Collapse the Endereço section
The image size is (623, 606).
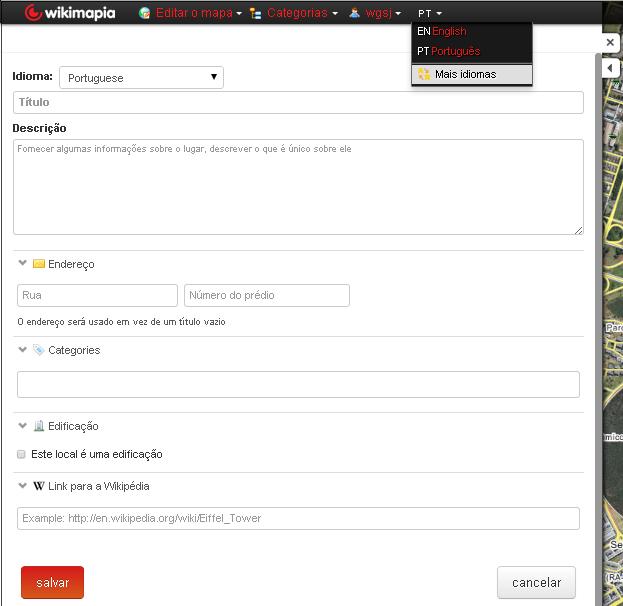click(x=23, y=264)
